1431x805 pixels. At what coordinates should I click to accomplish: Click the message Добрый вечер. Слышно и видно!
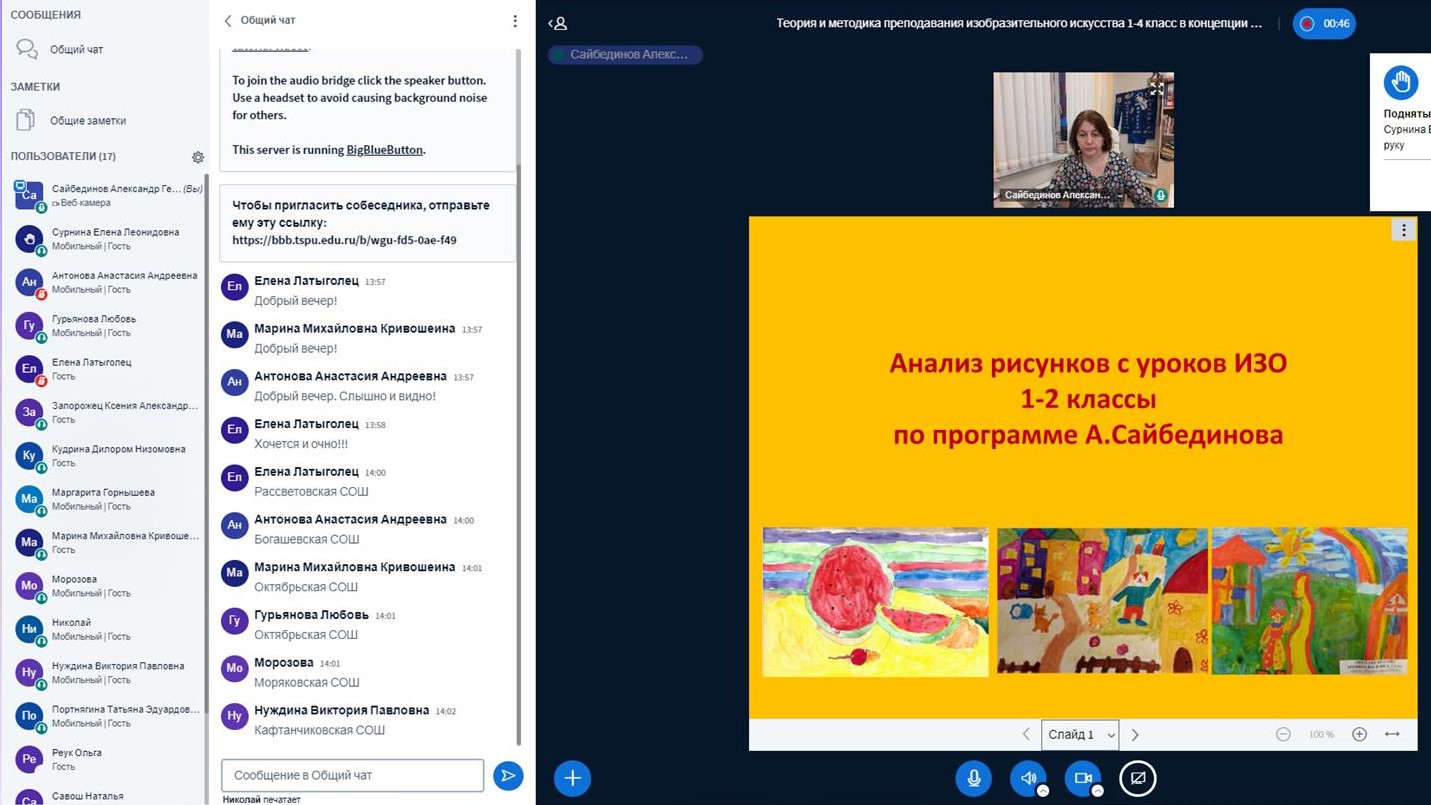[x=345, y=396]
